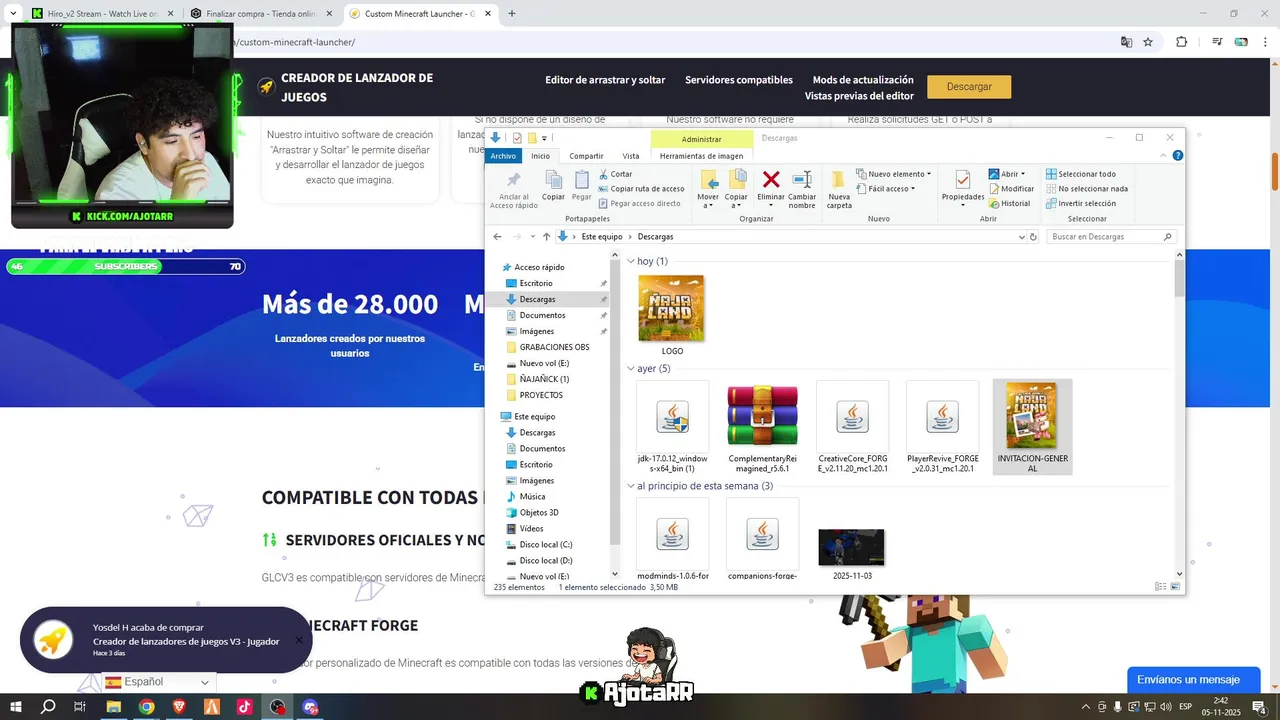This screenshot has width=1280, height=720.
Task: Switch to details view button
Action: point(1160,587)
